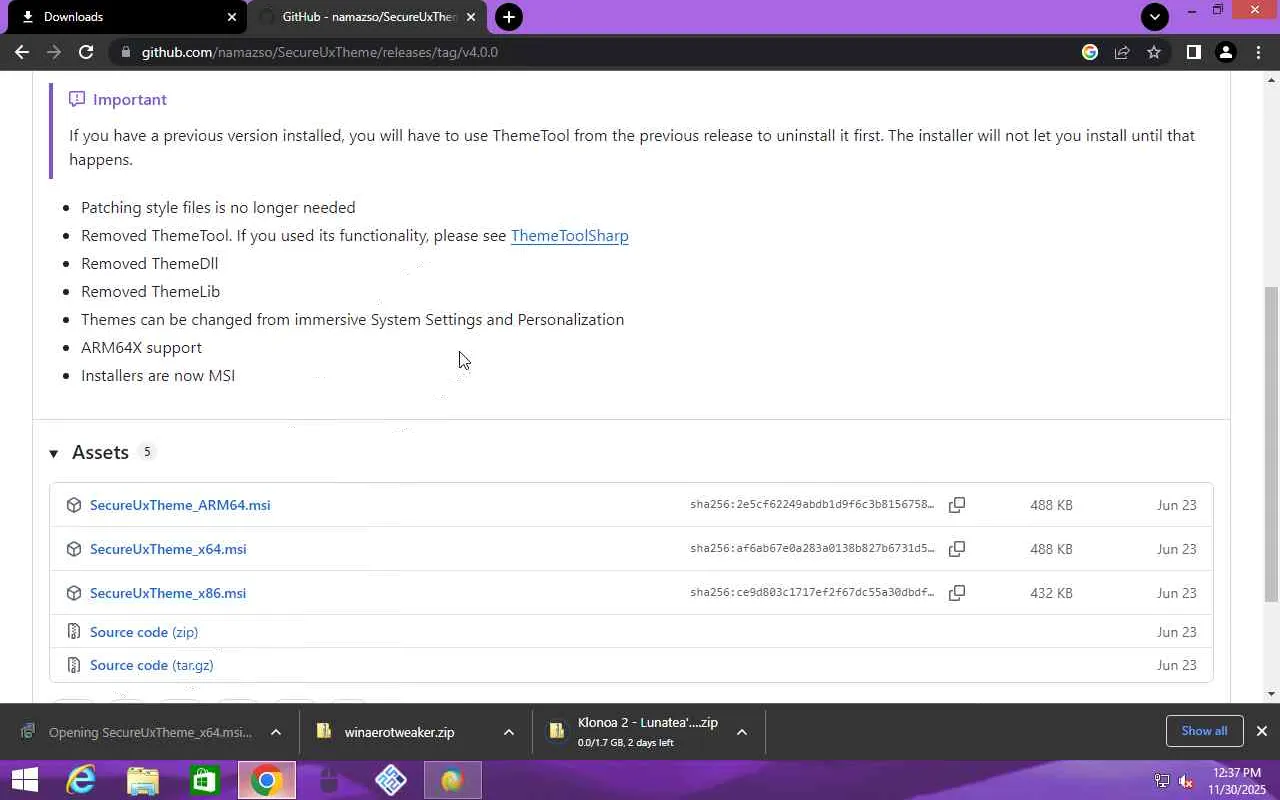1280x800 pixels.
Task: Download SecureUxTheme_x64.msi from Assets
Action: pyautogui.click(x=168, y=549)
